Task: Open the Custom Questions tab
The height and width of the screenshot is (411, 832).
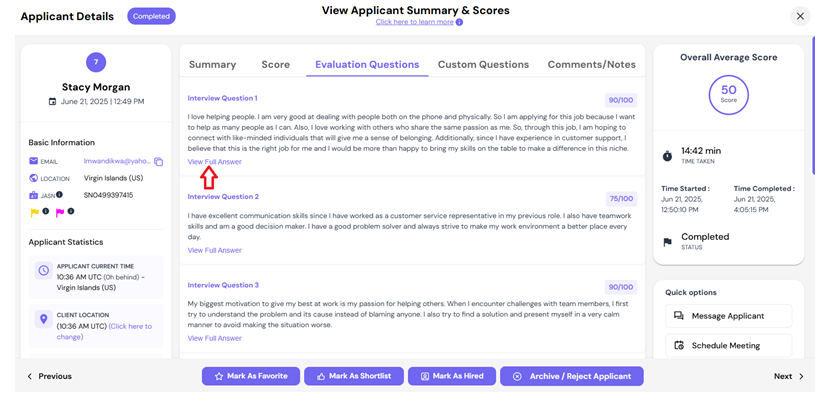Action: (483, 65)
